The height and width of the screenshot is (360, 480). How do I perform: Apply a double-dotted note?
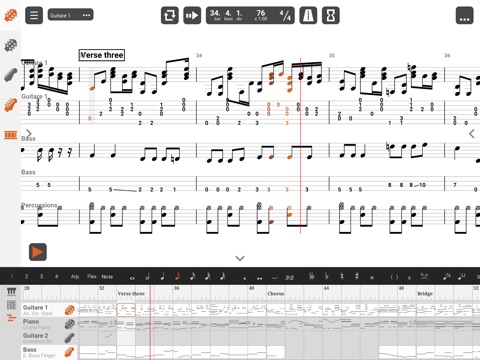click(x=260, y=278)
